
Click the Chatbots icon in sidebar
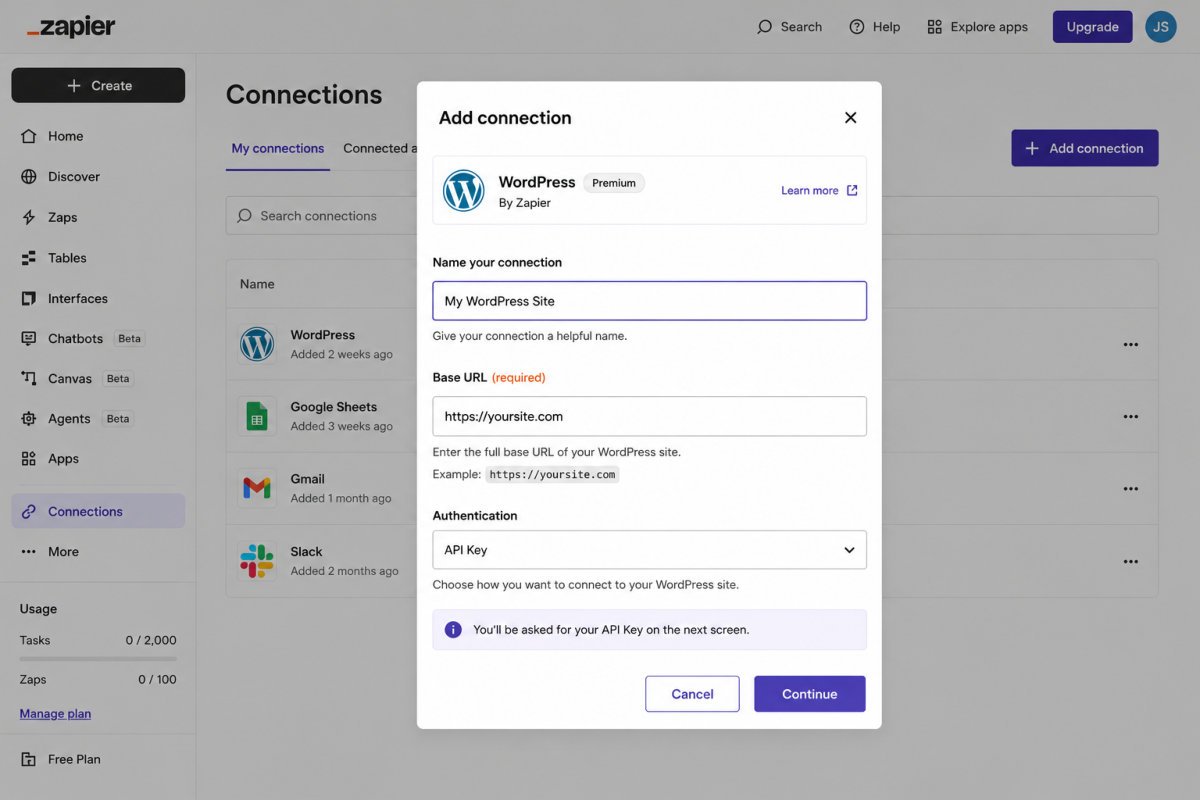tap(29, 339)
